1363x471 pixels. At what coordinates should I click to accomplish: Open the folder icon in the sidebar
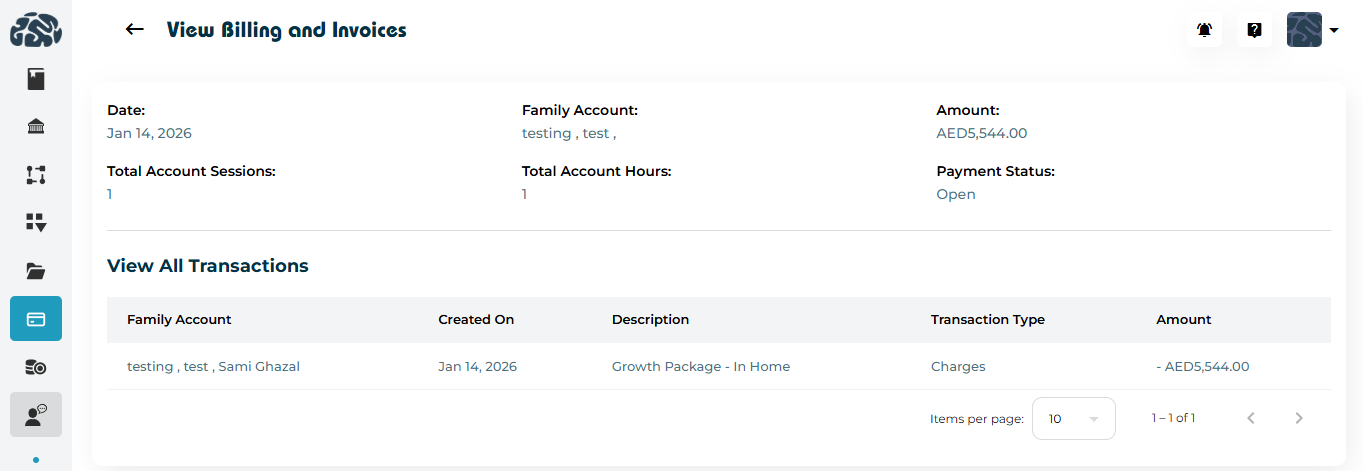tap(36, 271)
